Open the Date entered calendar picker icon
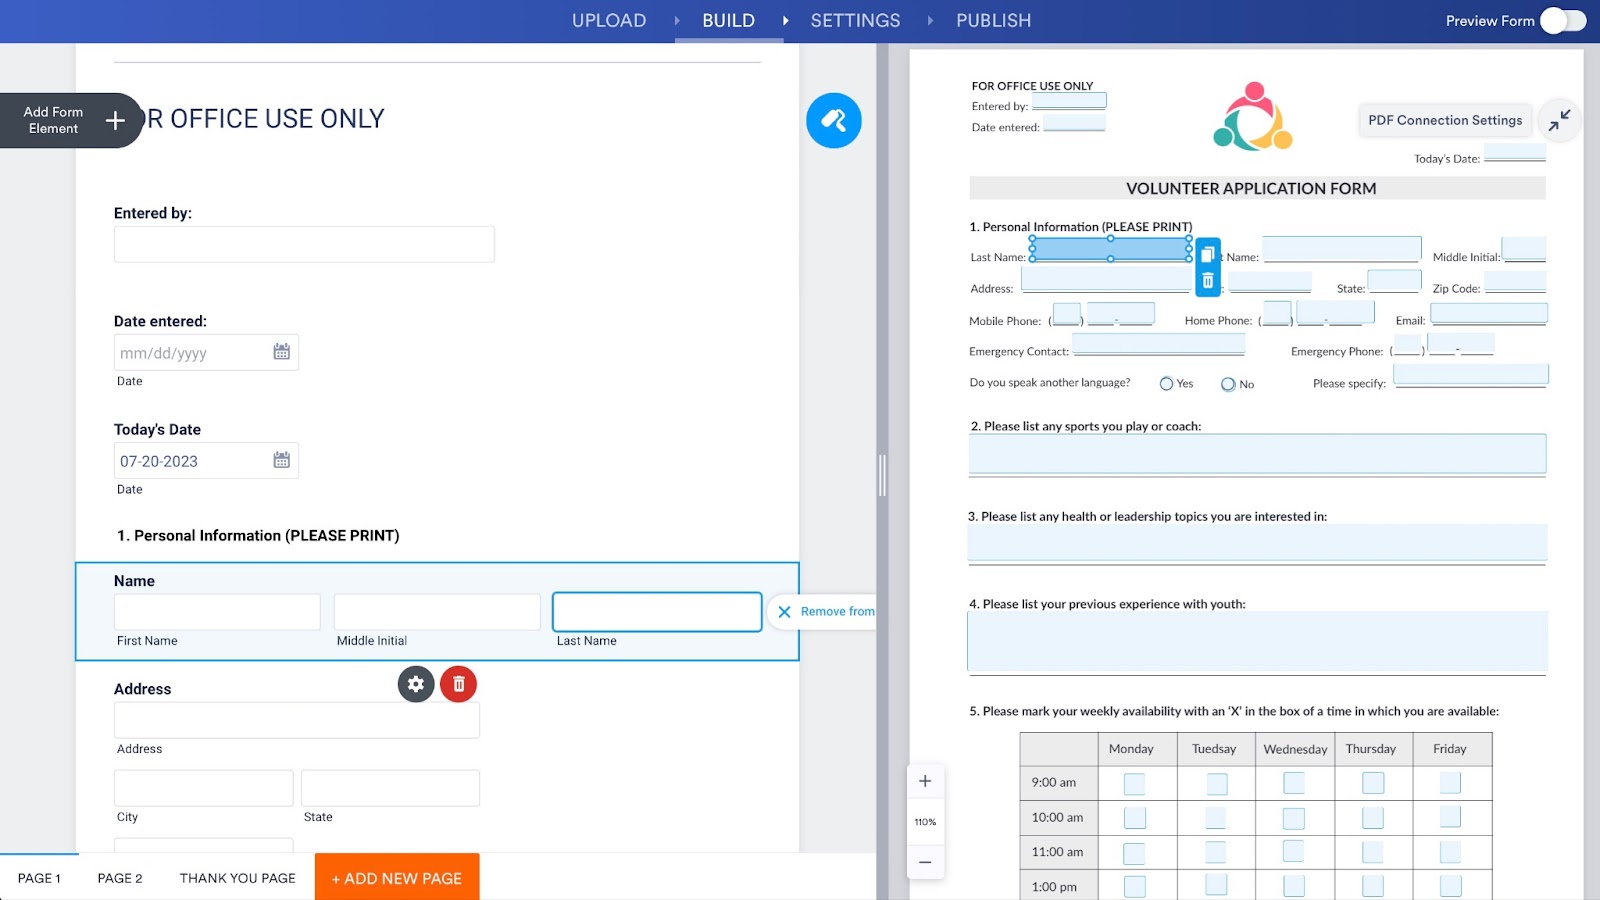Viewport: 1600px width, 900px height. point(282,352)
